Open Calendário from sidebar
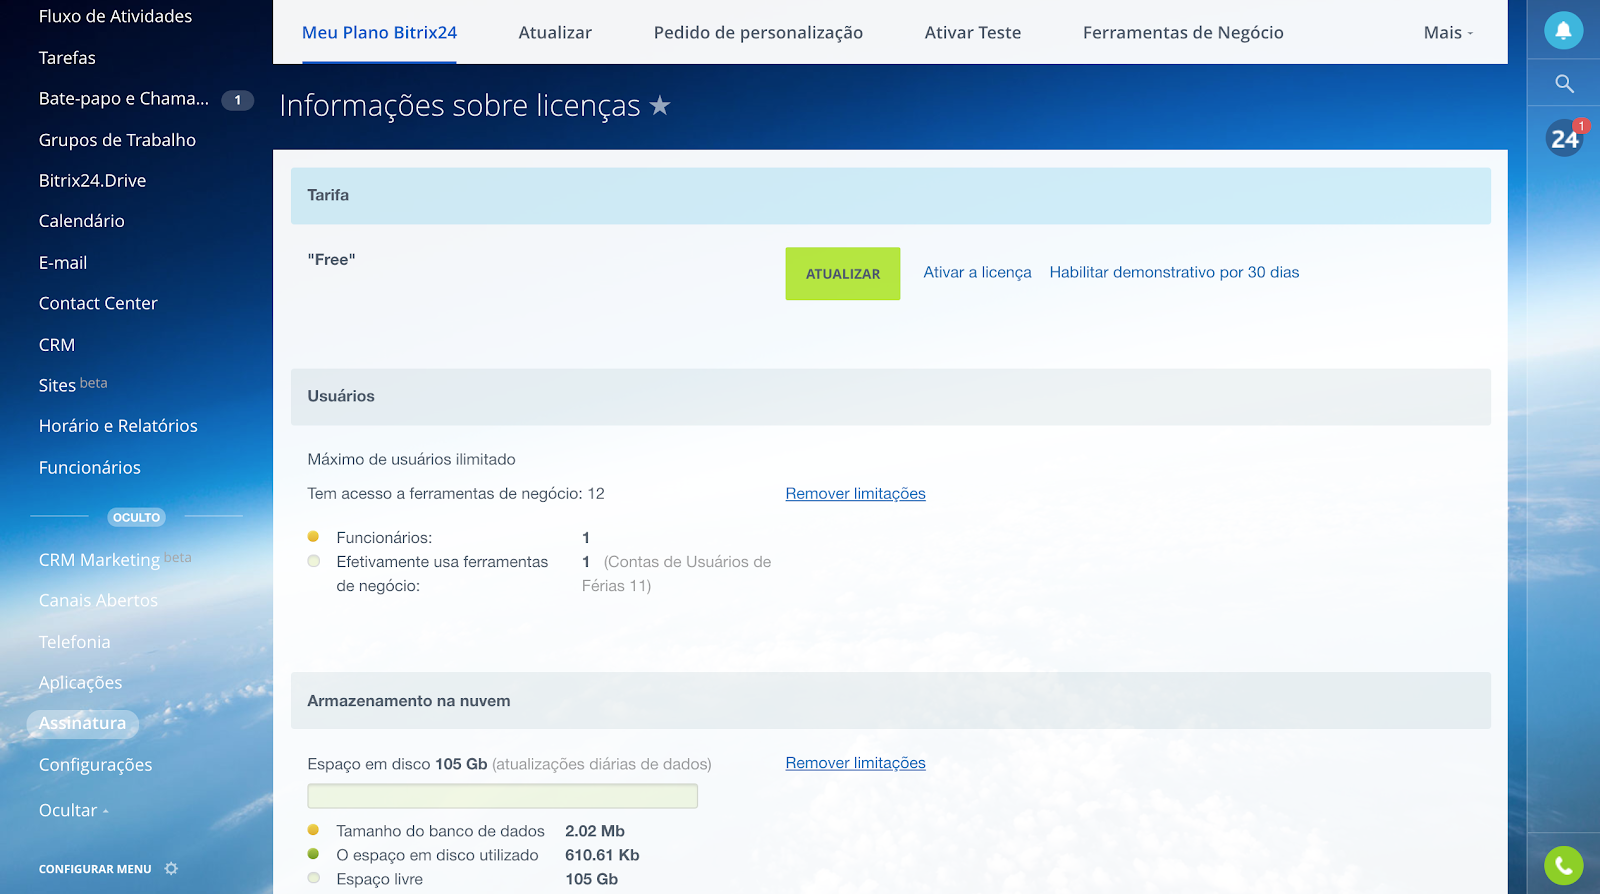 tap(81, 221)
